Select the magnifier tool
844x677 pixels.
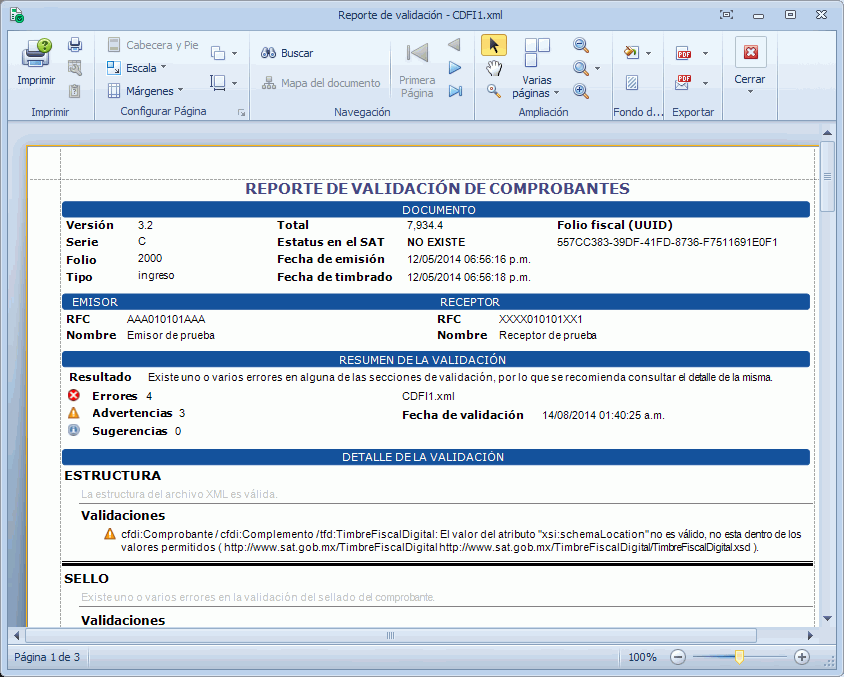tap(494, 91)
